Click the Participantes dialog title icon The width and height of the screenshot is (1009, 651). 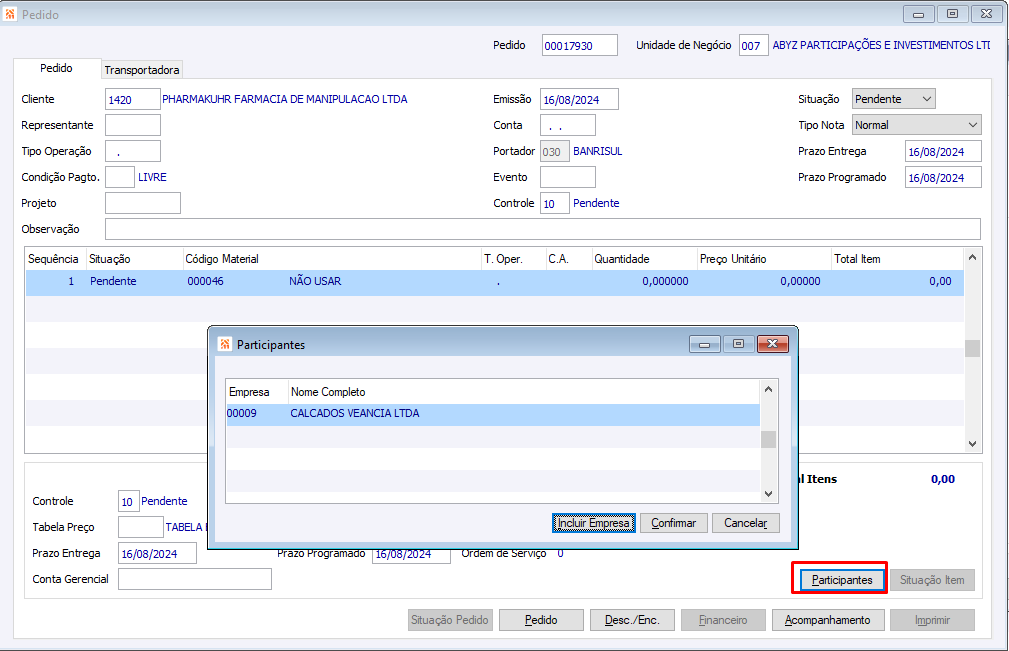point(225,344)
